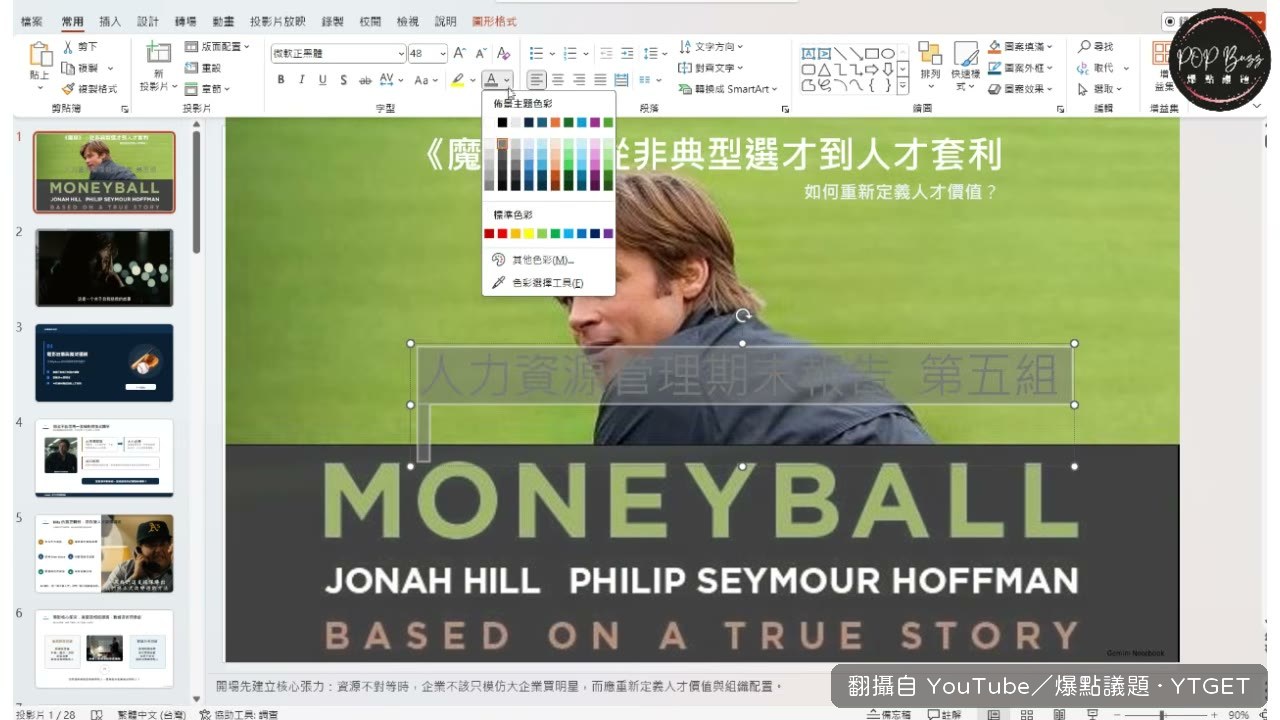This screenshot has height=720, width=1280.
Task: Click the Paste (貼上) clipboard icon
Action: point(40,54)
